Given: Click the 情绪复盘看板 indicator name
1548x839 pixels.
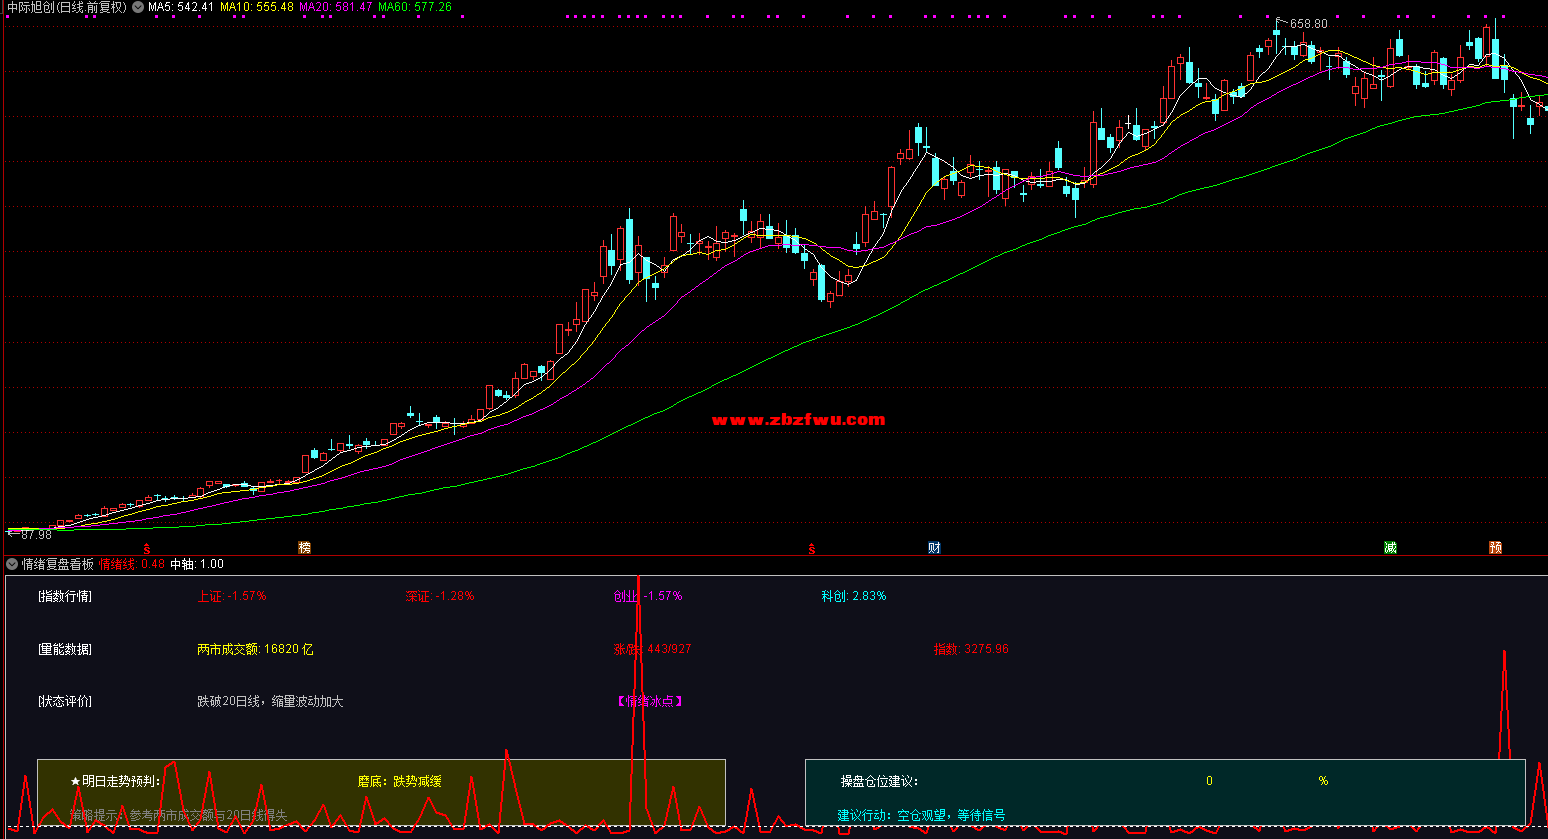Looking at the screenshot, I should [x=57, y=564].
